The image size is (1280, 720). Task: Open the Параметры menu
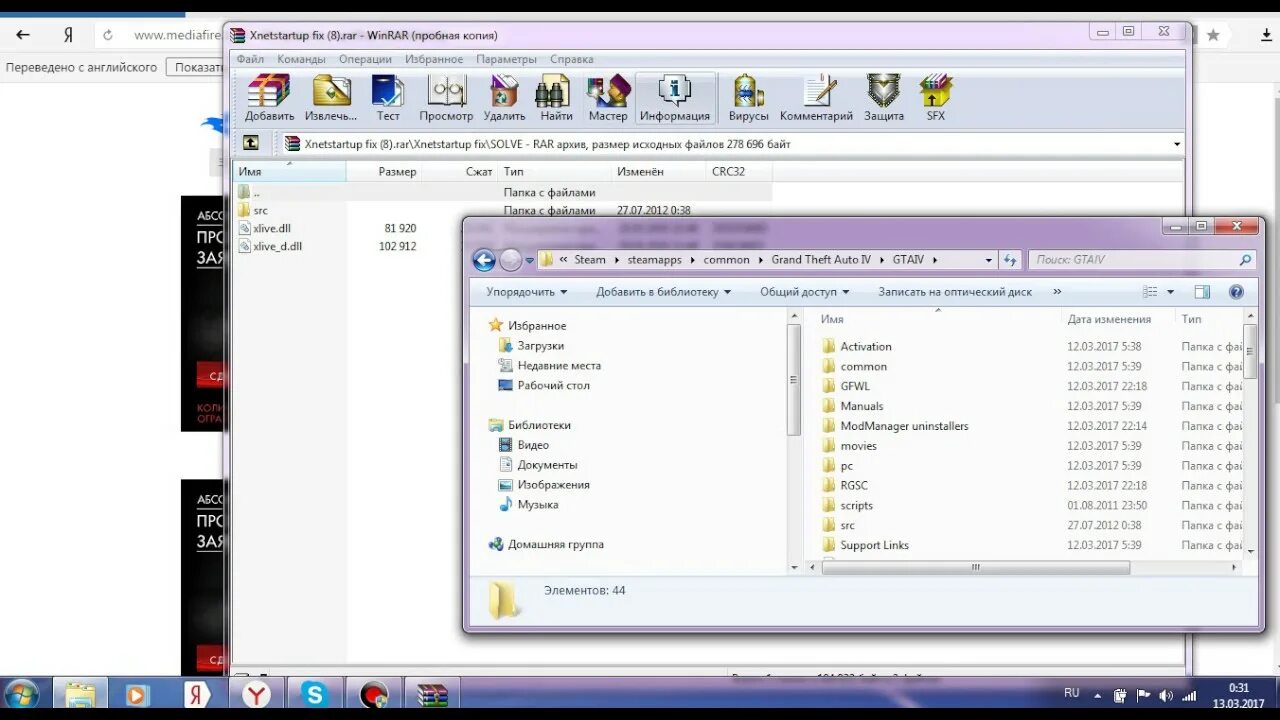[x=506, y=59]
